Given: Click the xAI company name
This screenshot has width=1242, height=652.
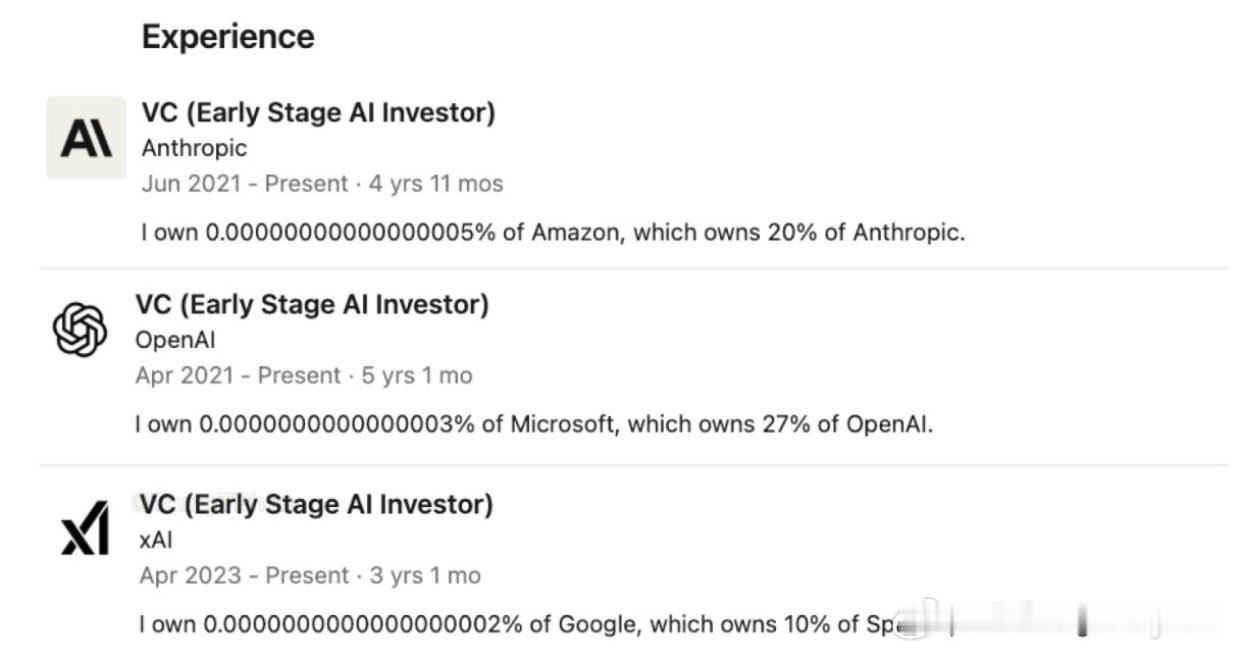Looking at the screenshot, I should 156,540.
